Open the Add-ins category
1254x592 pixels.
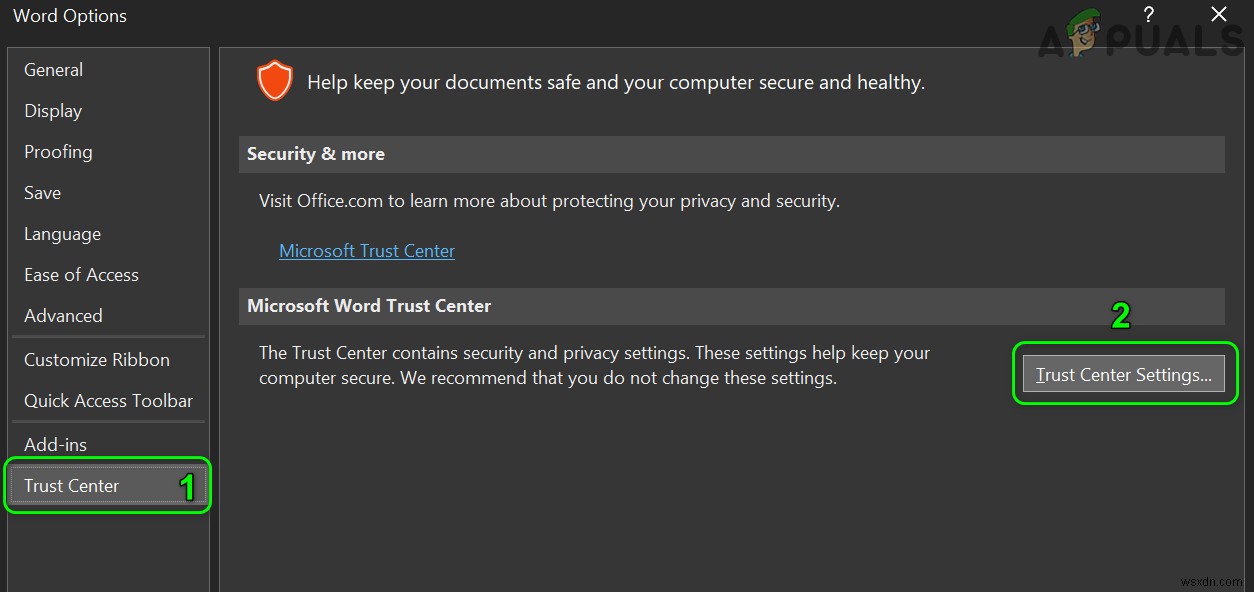(56, 445)
